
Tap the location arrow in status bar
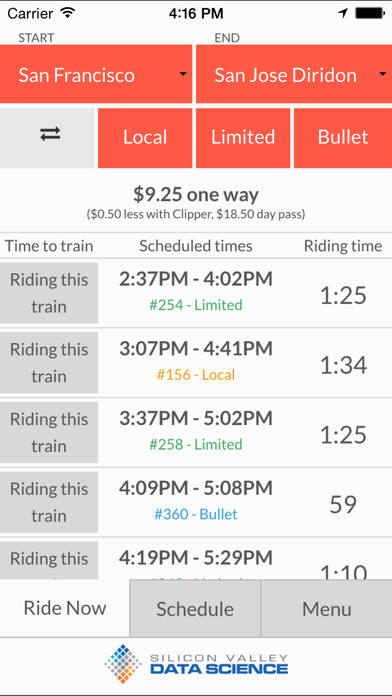point(342,13)
